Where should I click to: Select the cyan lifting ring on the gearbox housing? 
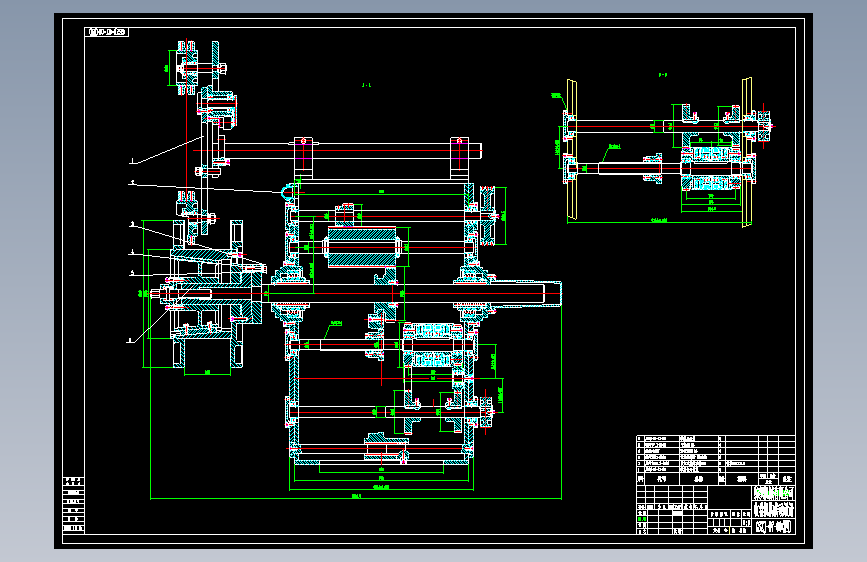click(288, 192)
